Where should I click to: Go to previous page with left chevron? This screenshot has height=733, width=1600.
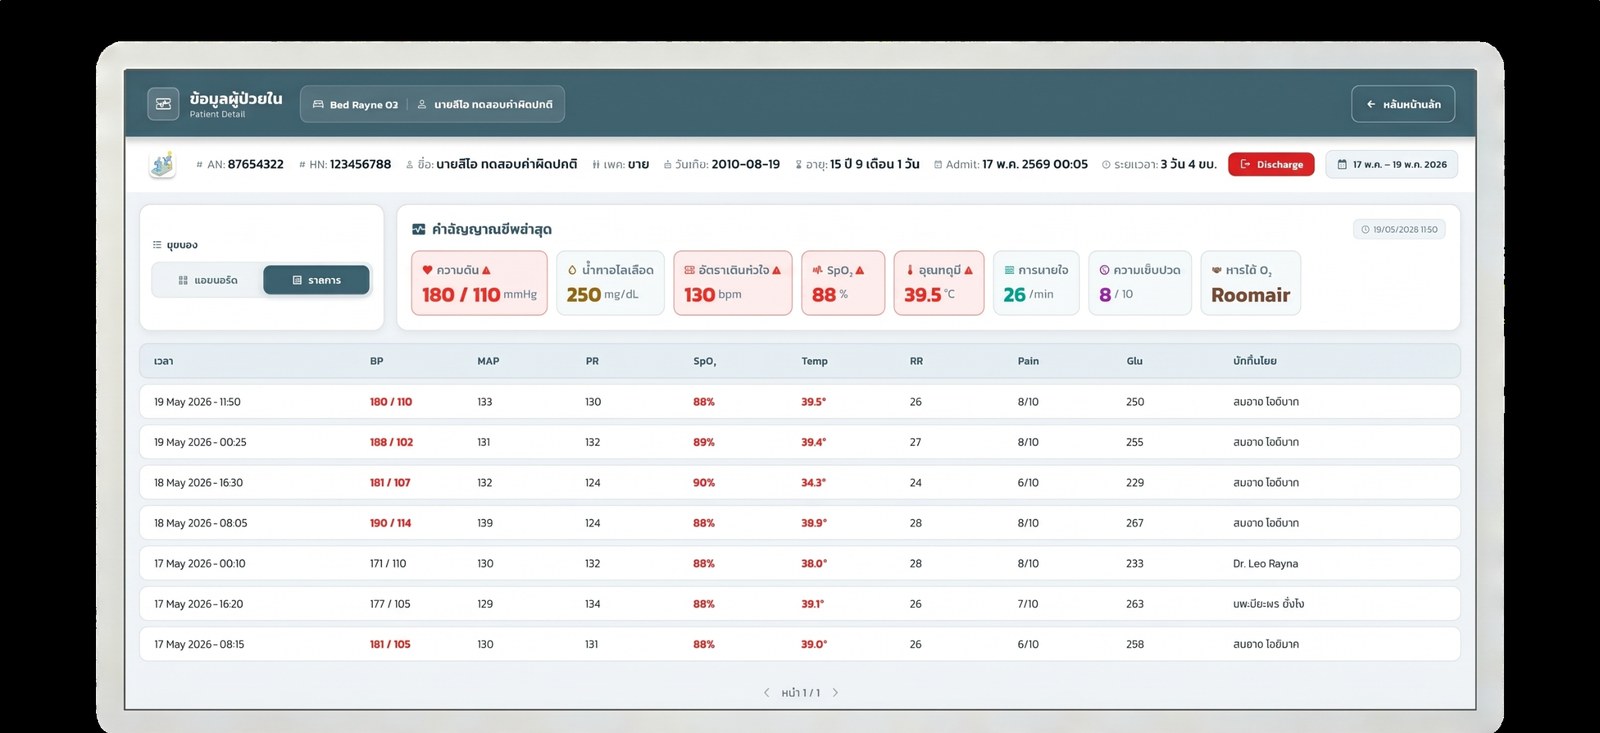pyautogui.click(x=767, y=692)
